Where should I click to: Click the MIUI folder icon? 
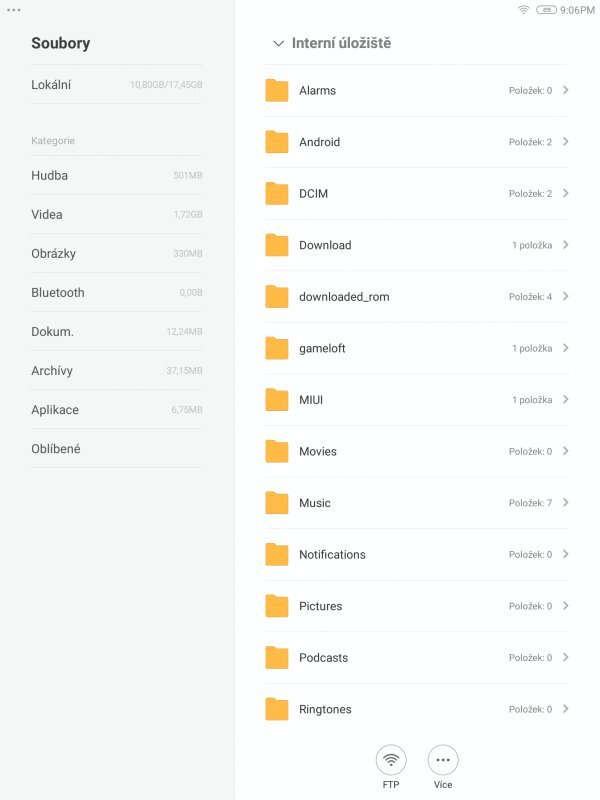pyautogui.click(x=275, y=399)
